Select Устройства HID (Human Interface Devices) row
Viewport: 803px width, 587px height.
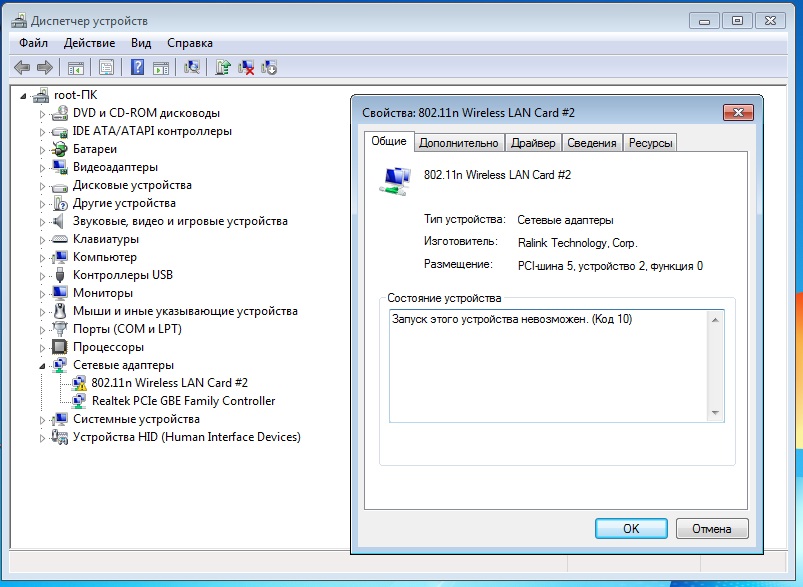tap(186, 437)
